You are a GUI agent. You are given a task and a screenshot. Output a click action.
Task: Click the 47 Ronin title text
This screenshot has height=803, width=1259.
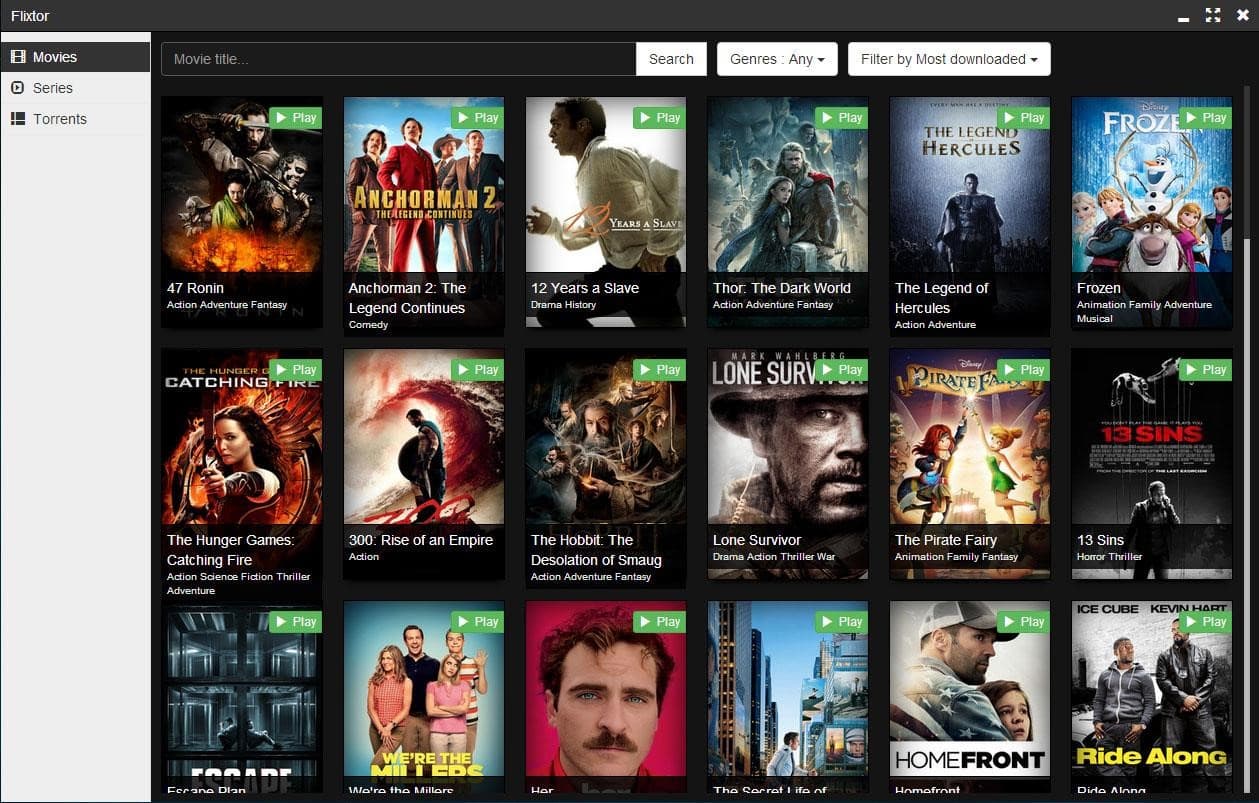[x=196, y=288]
